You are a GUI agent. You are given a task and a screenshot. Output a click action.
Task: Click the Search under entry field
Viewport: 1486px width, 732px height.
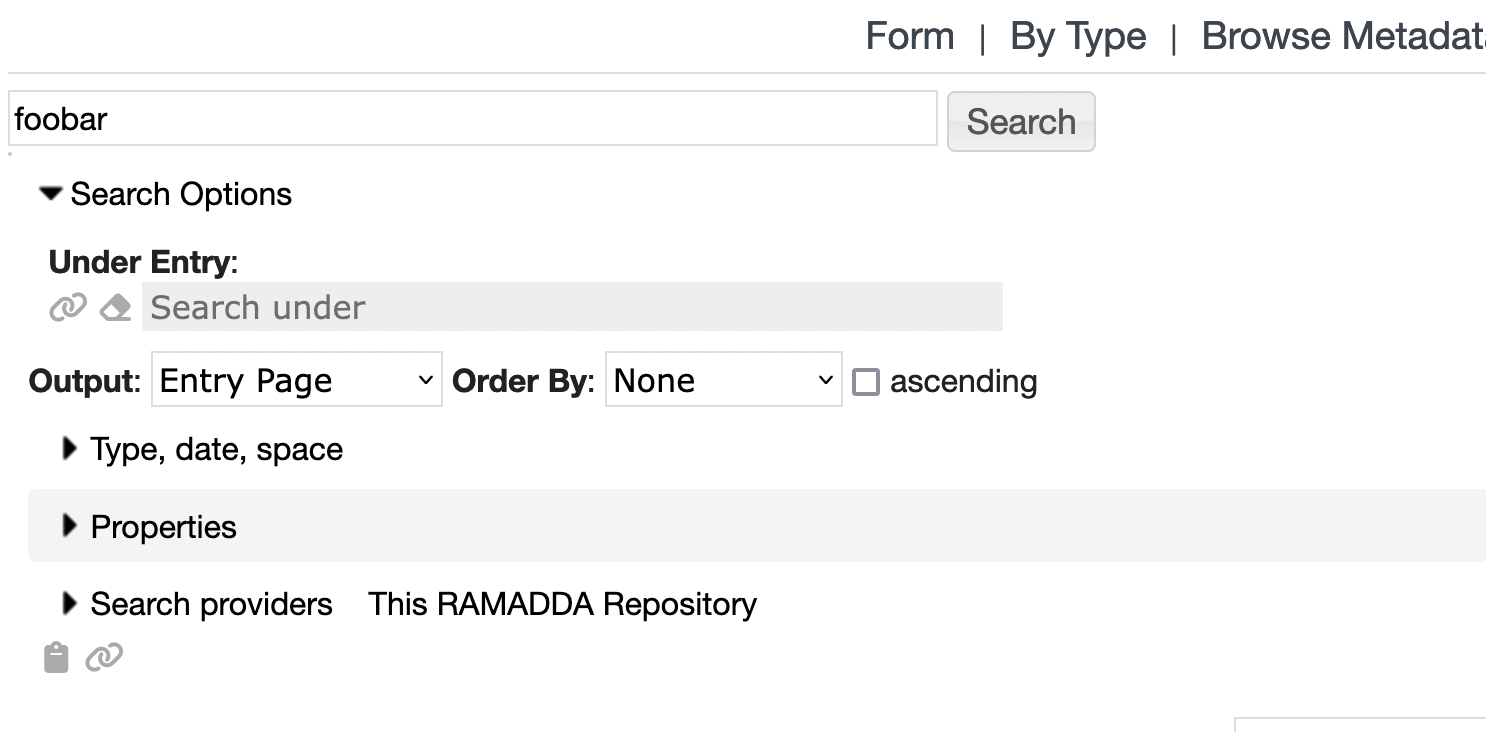(571, 307)
